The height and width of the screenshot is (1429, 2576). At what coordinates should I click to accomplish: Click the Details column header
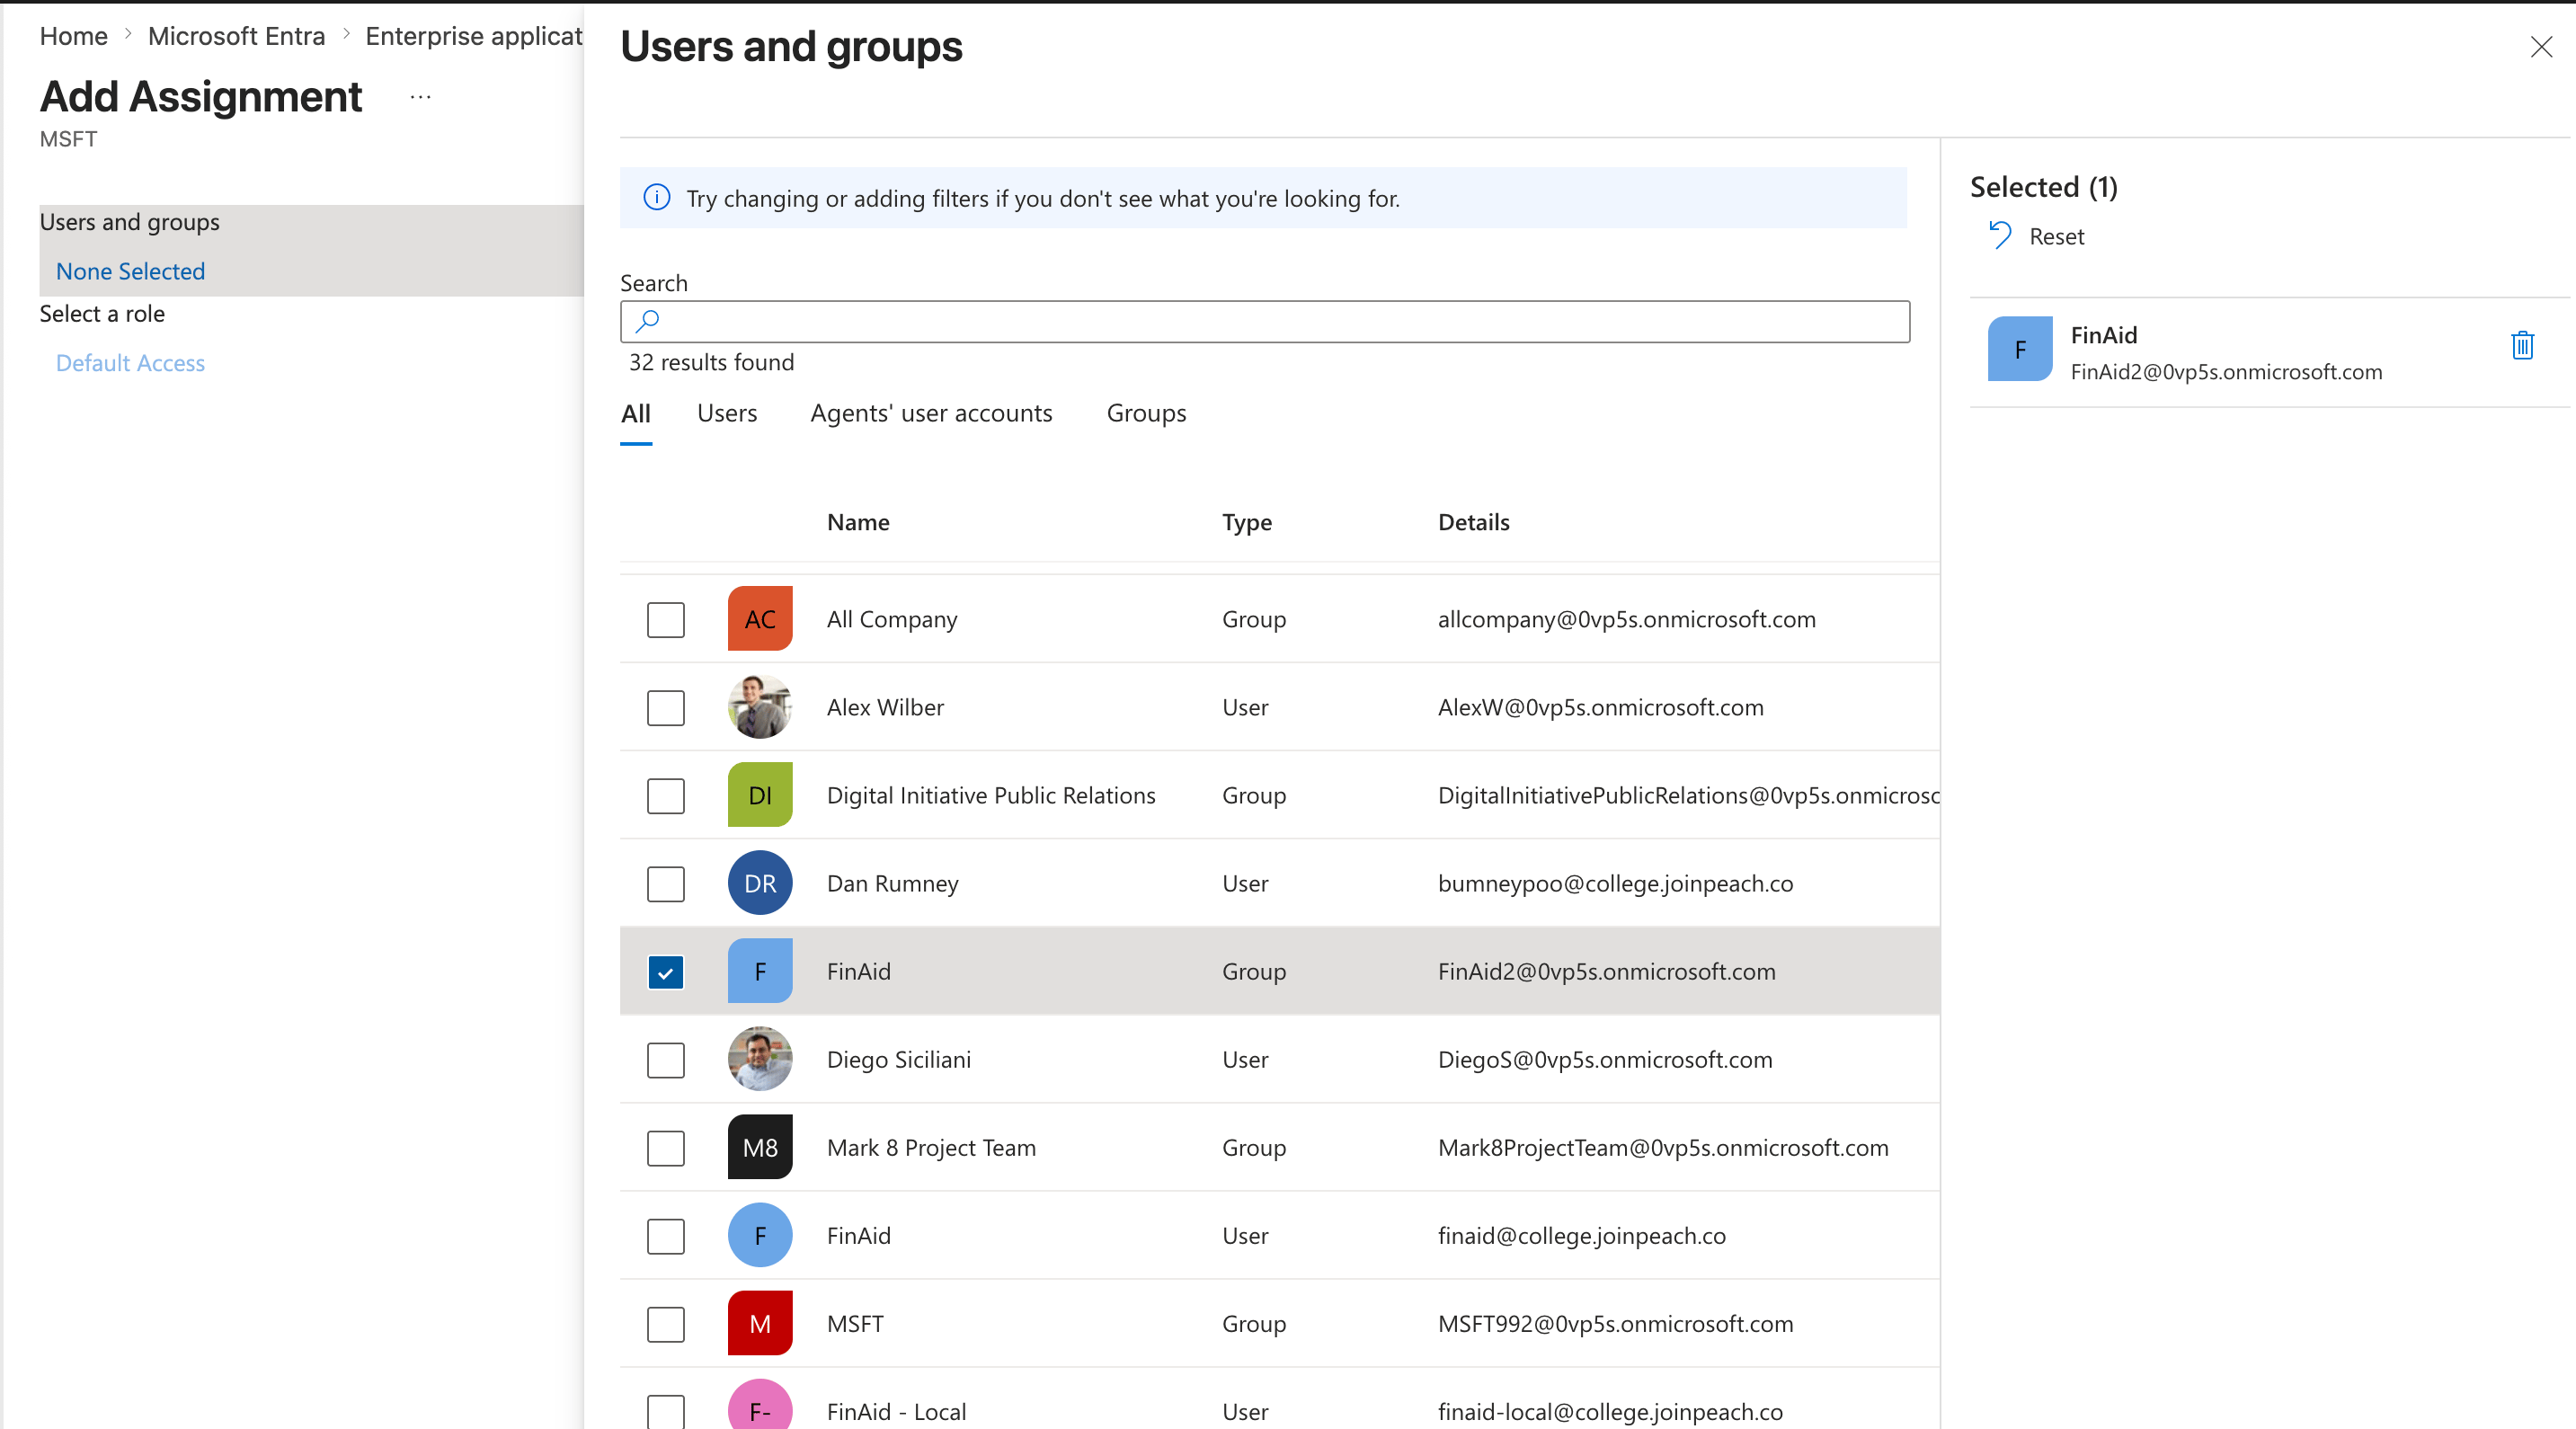[x=1474, y=522]
